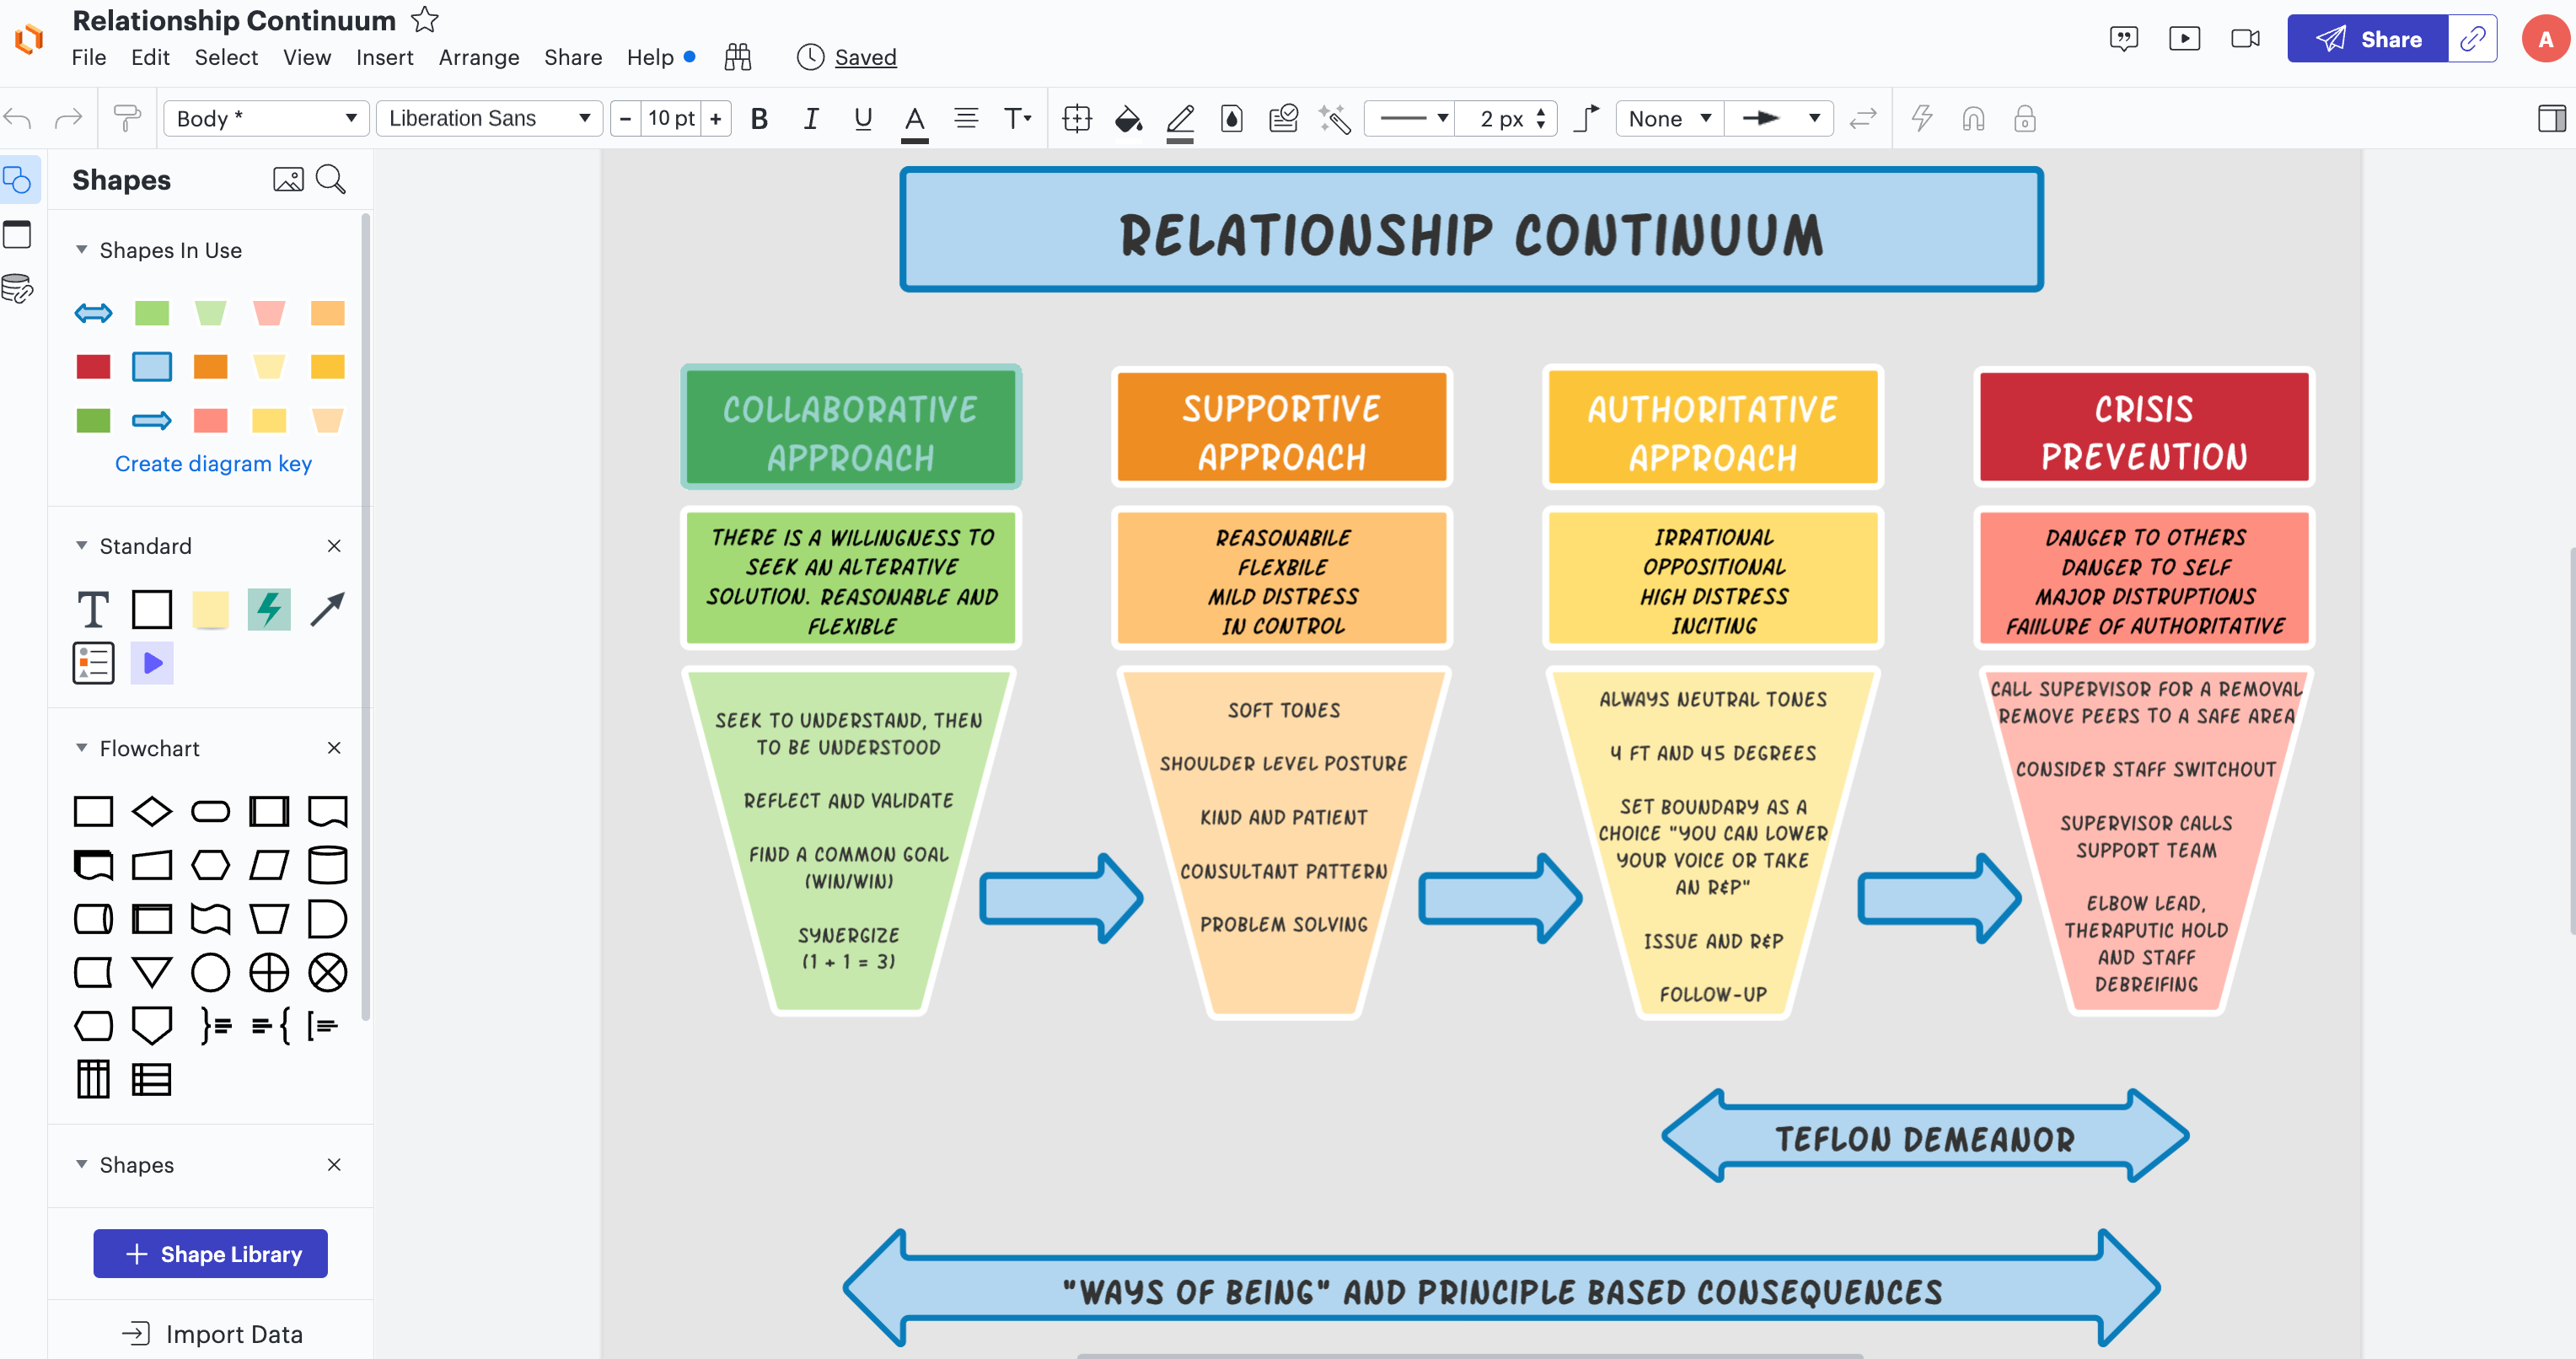The height and width of the screenshot is (1359, 2576).
Task: Collapse the Shapes In Use section
Action: [82, 250]
